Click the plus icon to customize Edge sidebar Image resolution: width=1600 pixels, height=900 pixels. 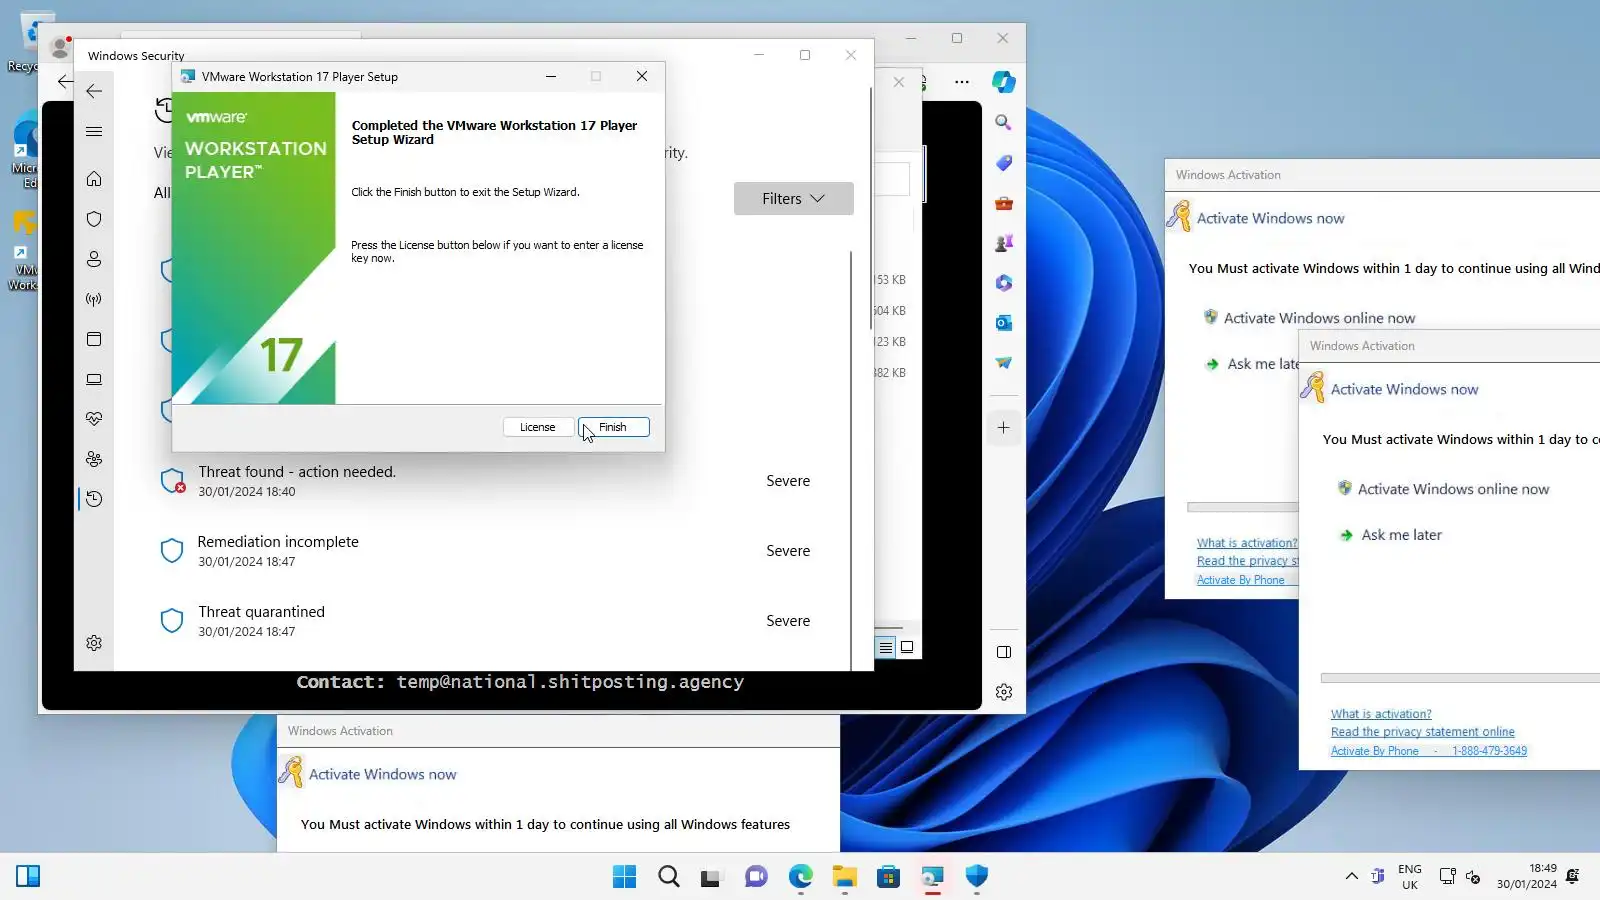pyautogui.click(x=1004, y=427)
